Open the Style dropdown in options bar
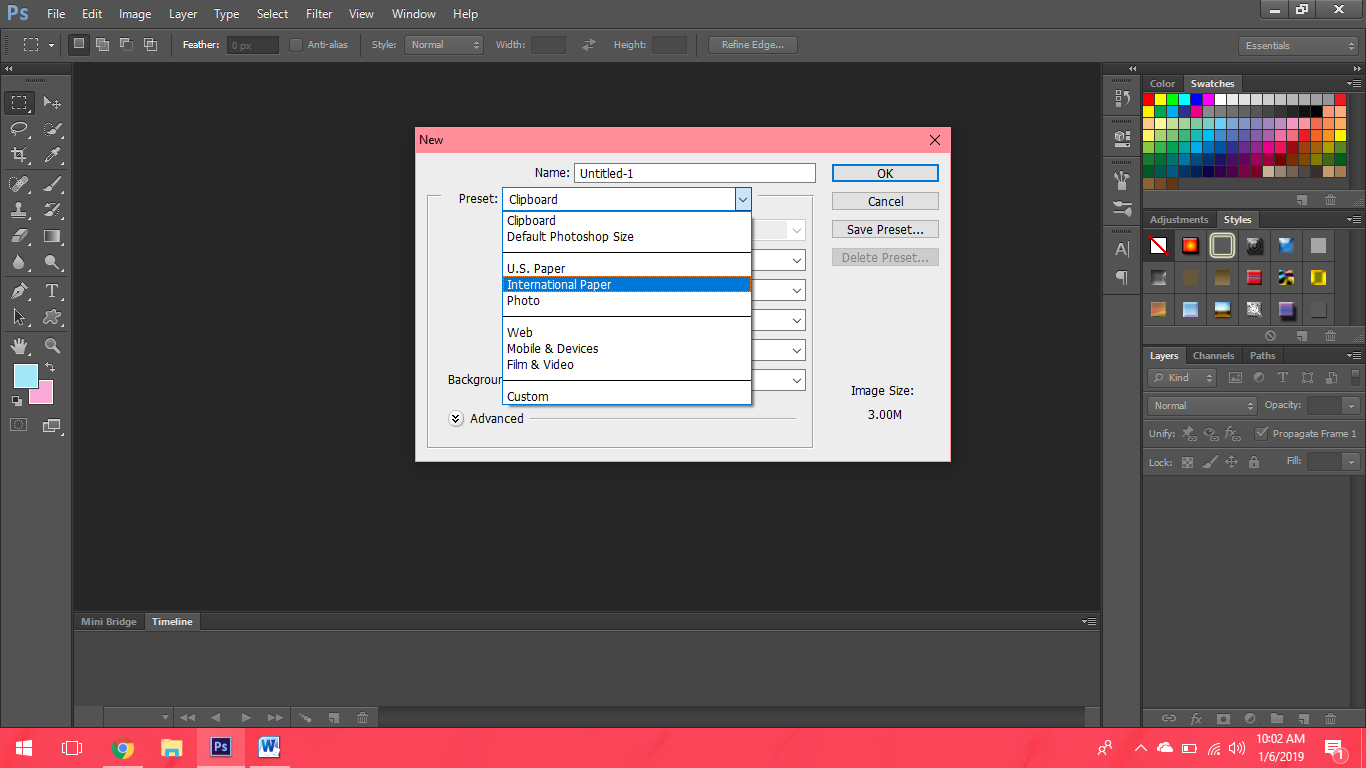The image size is (1366, 768). click(444, 45)
